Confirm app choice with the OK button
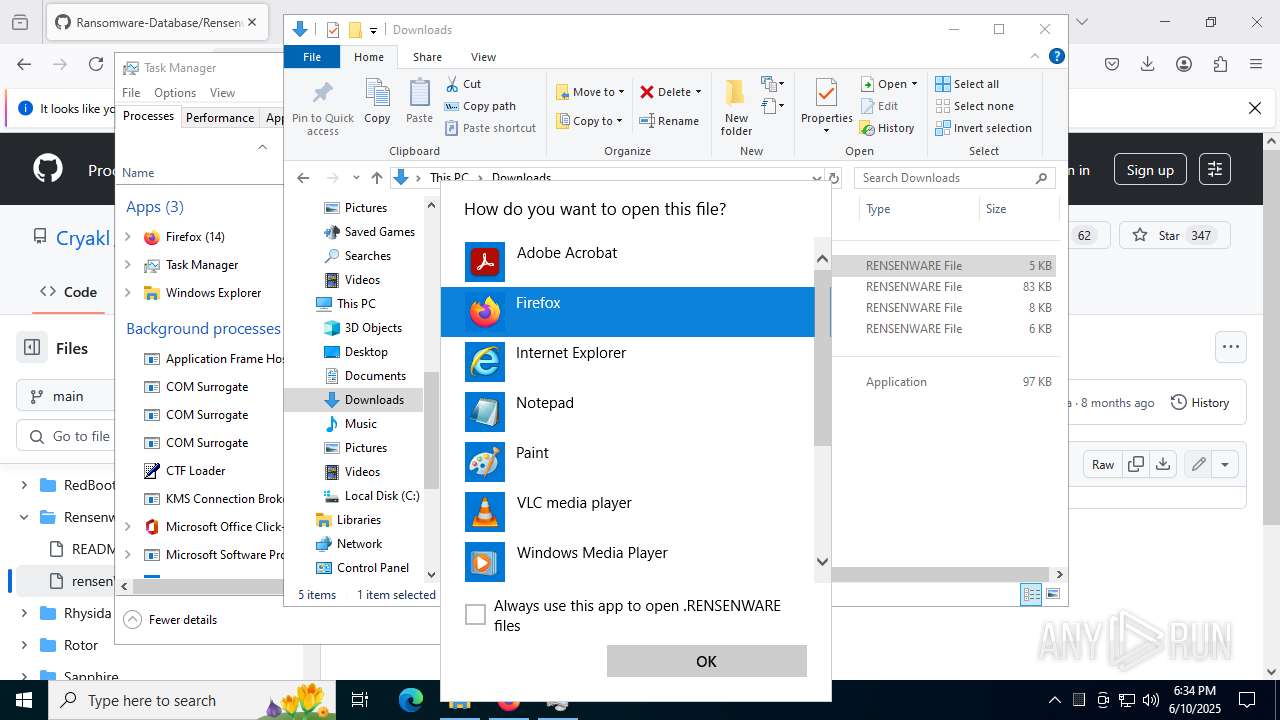The image size is (1280, 720). pyautogui.click(x=706, y=661)
